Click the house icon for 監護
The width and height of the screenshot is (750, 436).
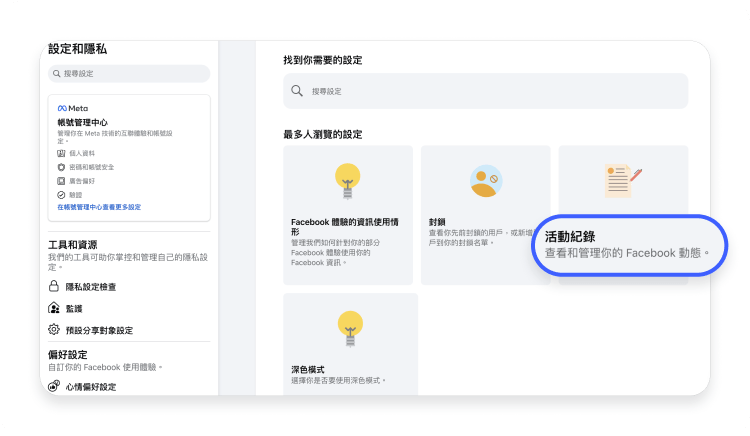click(x=54, y=308)
